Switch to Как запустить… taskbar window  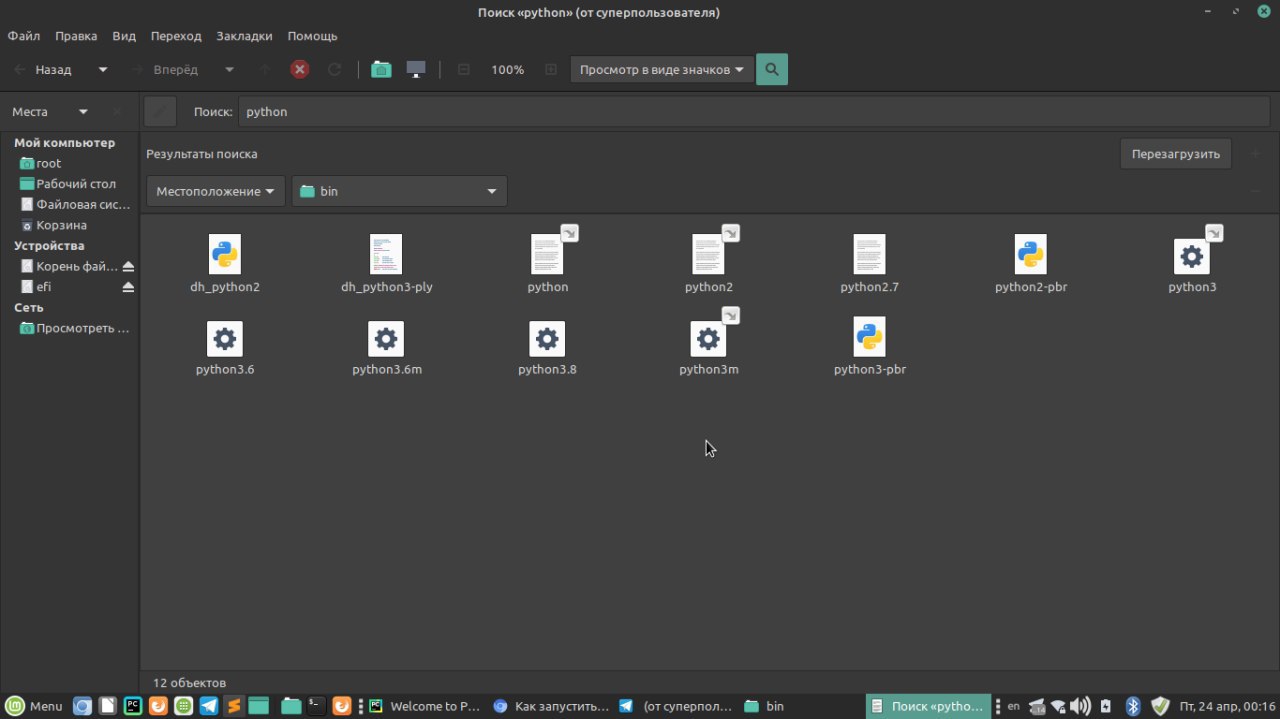(551, 706)
